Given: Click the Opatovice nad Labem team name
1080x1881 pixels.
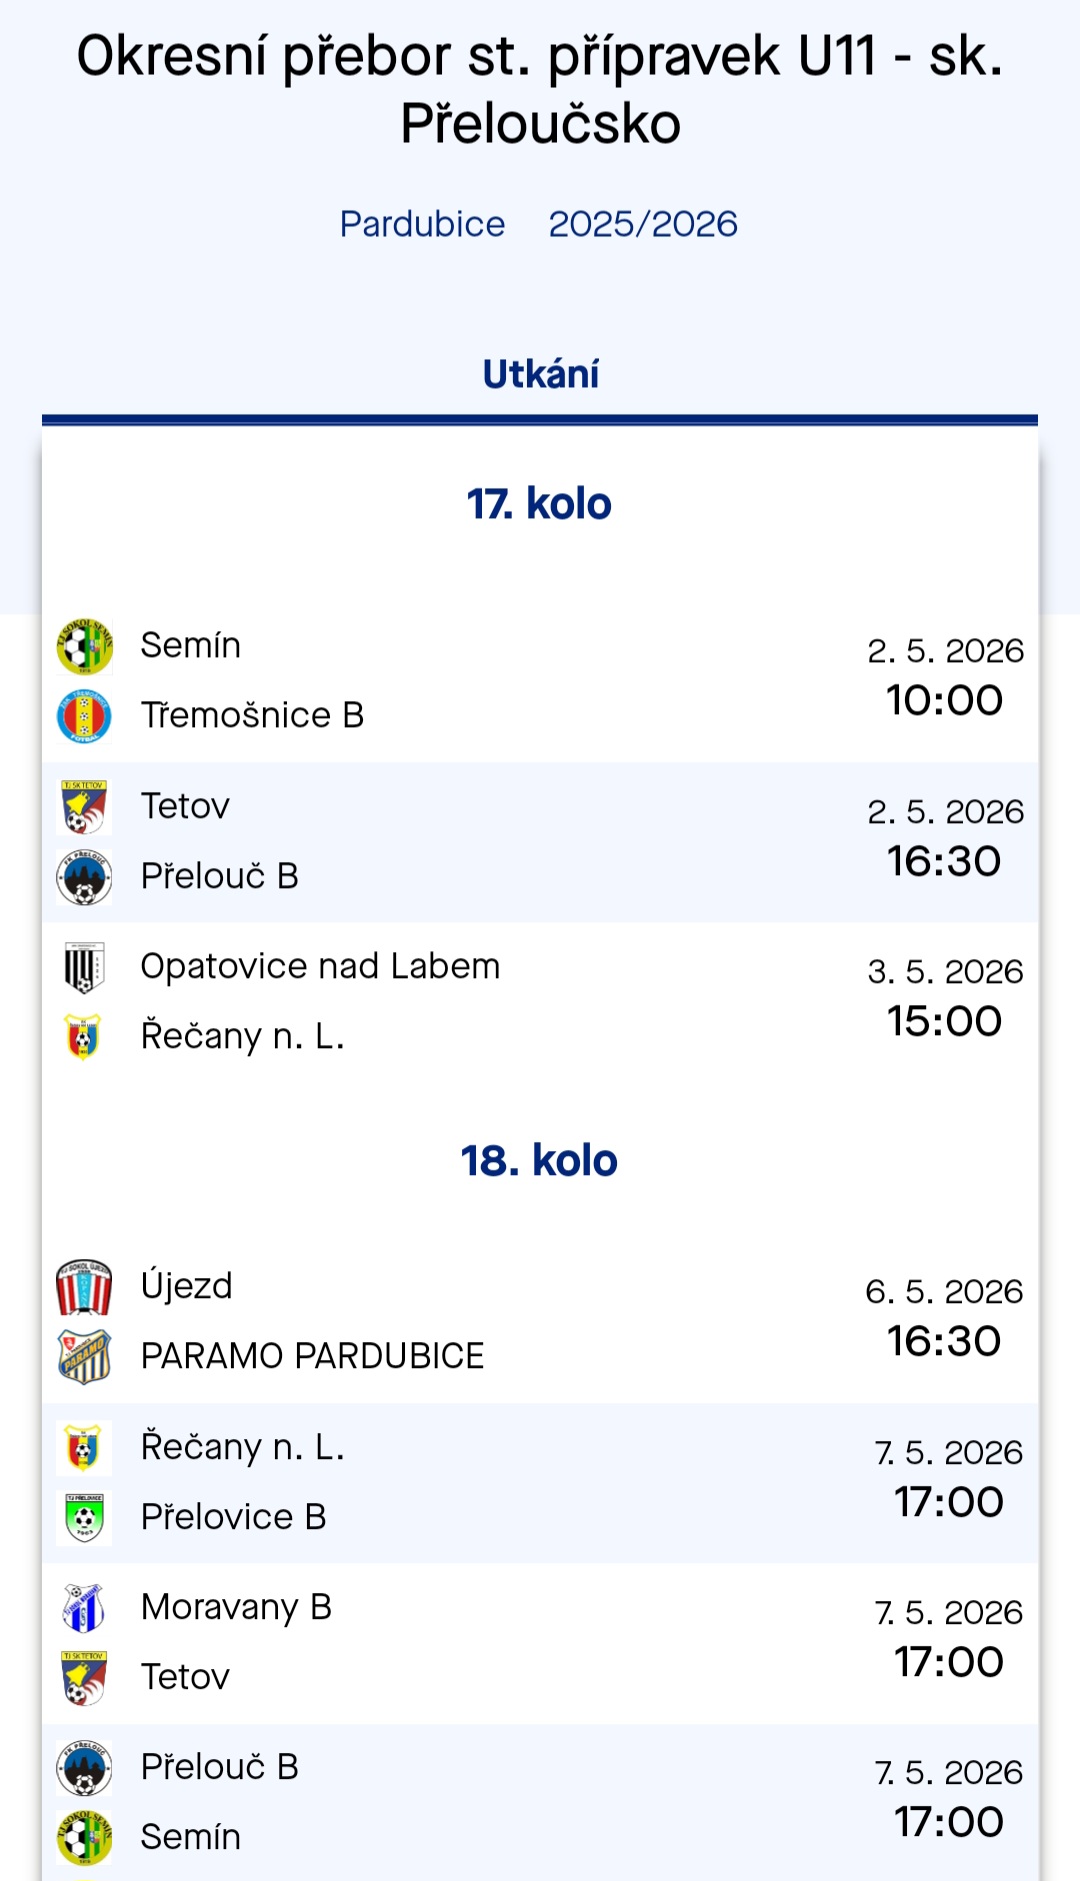Looking at the screenshot, I should coord(319,966).
